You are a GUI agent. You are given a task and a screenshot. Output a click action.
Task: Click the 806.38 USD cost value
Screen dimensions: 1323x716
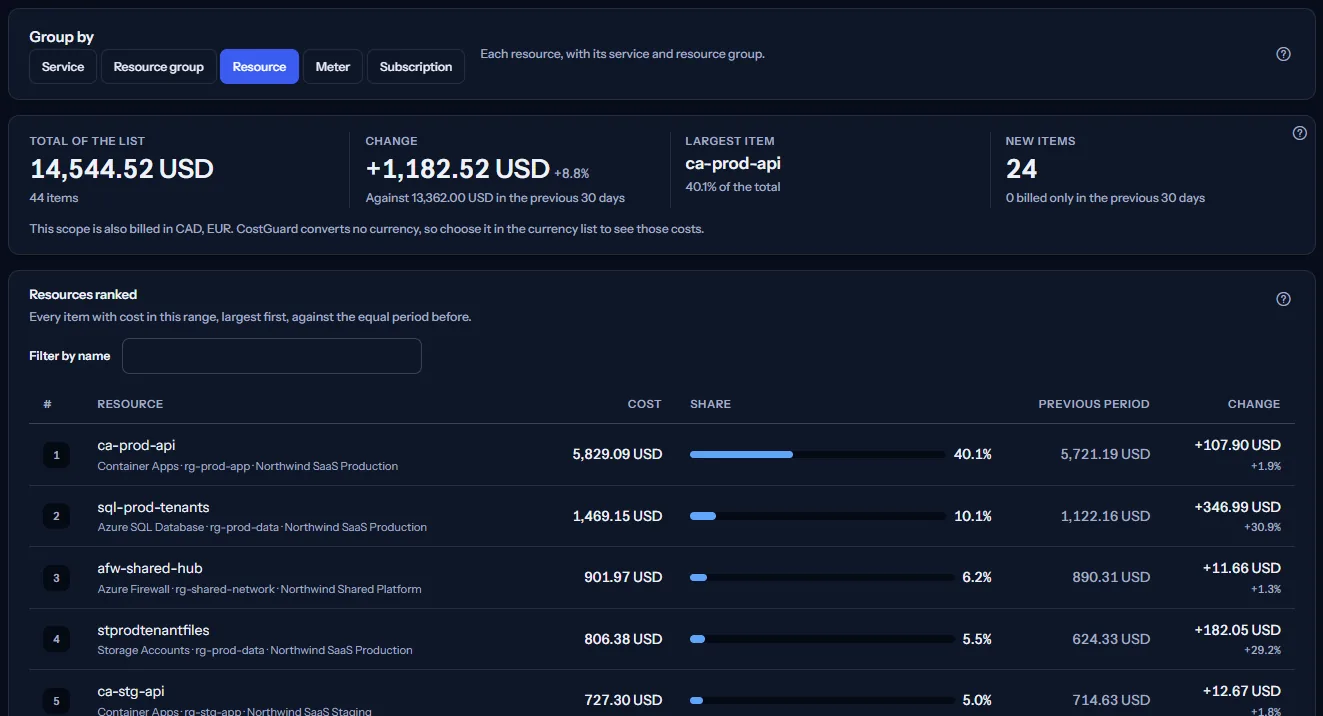[623, 639]
